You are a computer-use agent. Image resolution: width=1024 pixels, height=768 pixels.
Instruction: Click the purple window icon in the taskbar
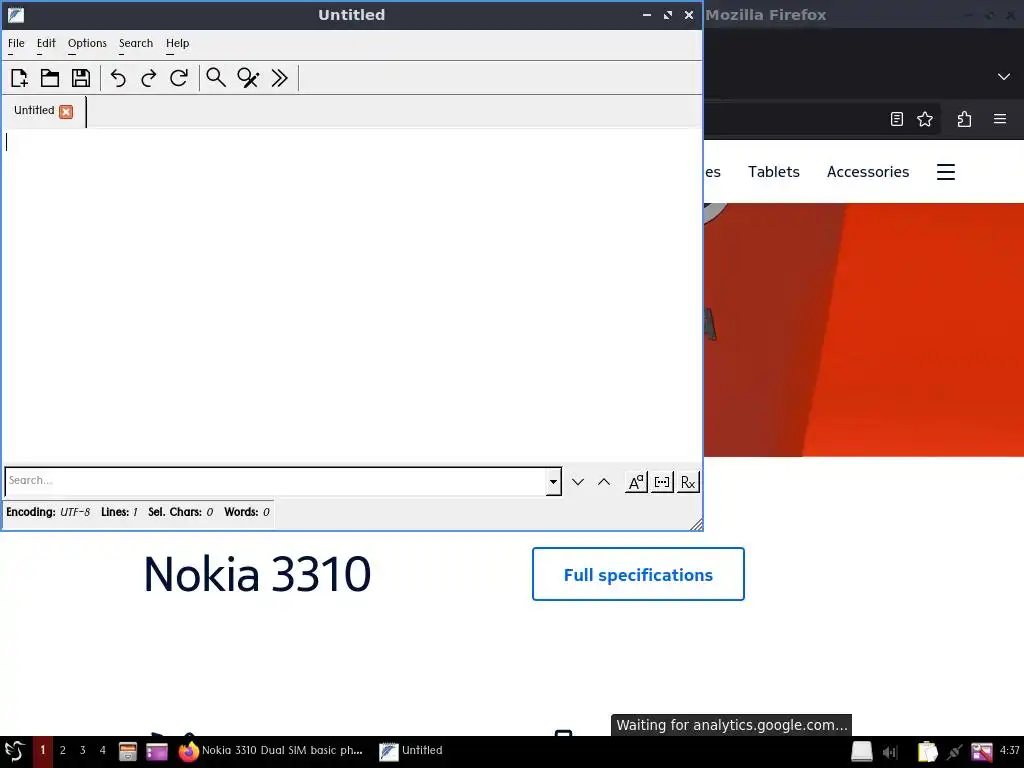pos(157,752)
